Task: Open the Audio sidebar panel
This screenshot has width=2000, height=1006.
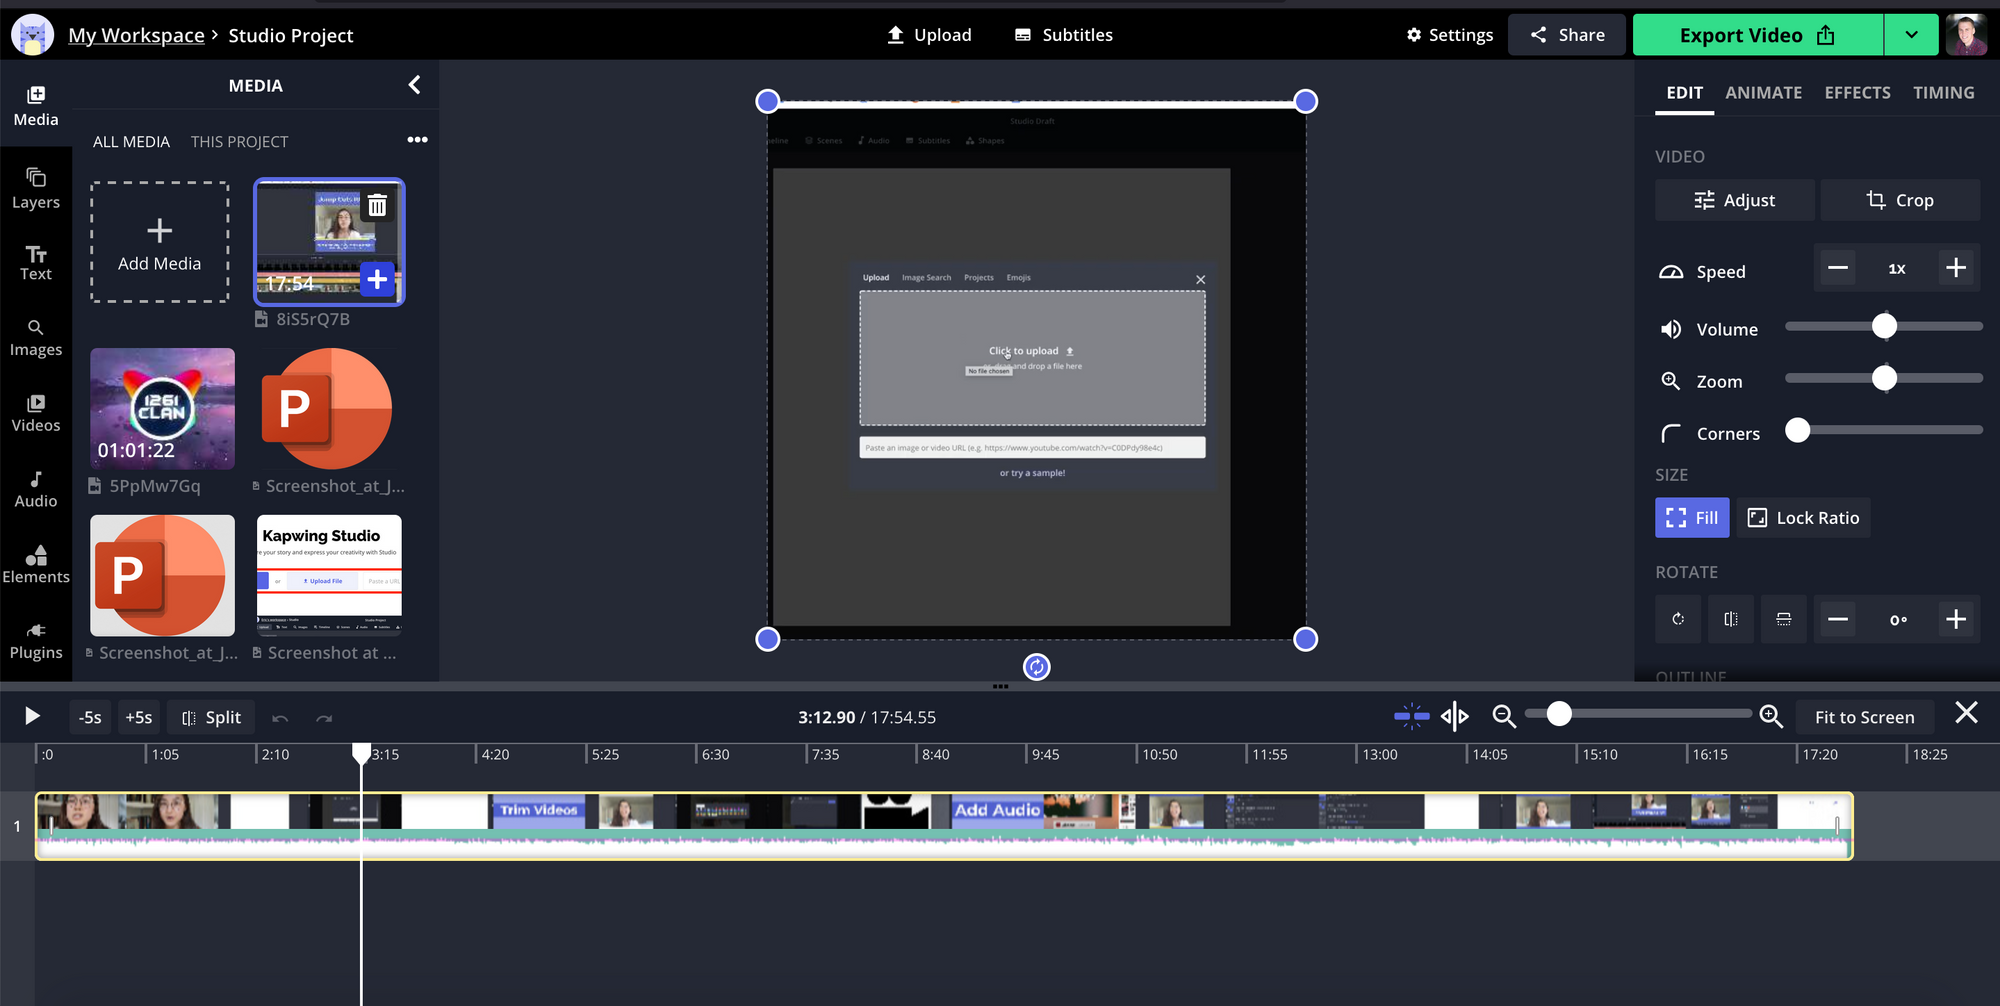Action: click(x=36, y=489)
